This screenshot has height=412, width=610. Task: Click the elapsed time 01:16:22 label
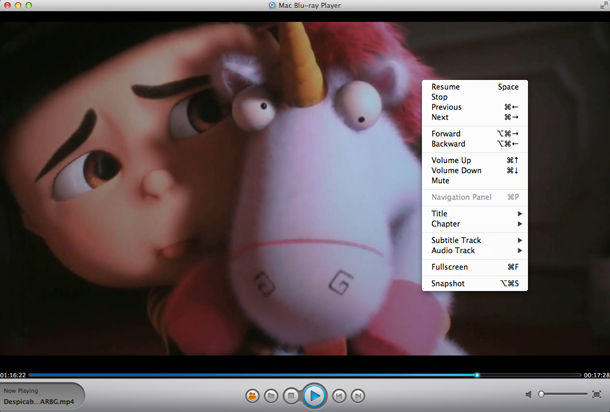pos(13,375)
